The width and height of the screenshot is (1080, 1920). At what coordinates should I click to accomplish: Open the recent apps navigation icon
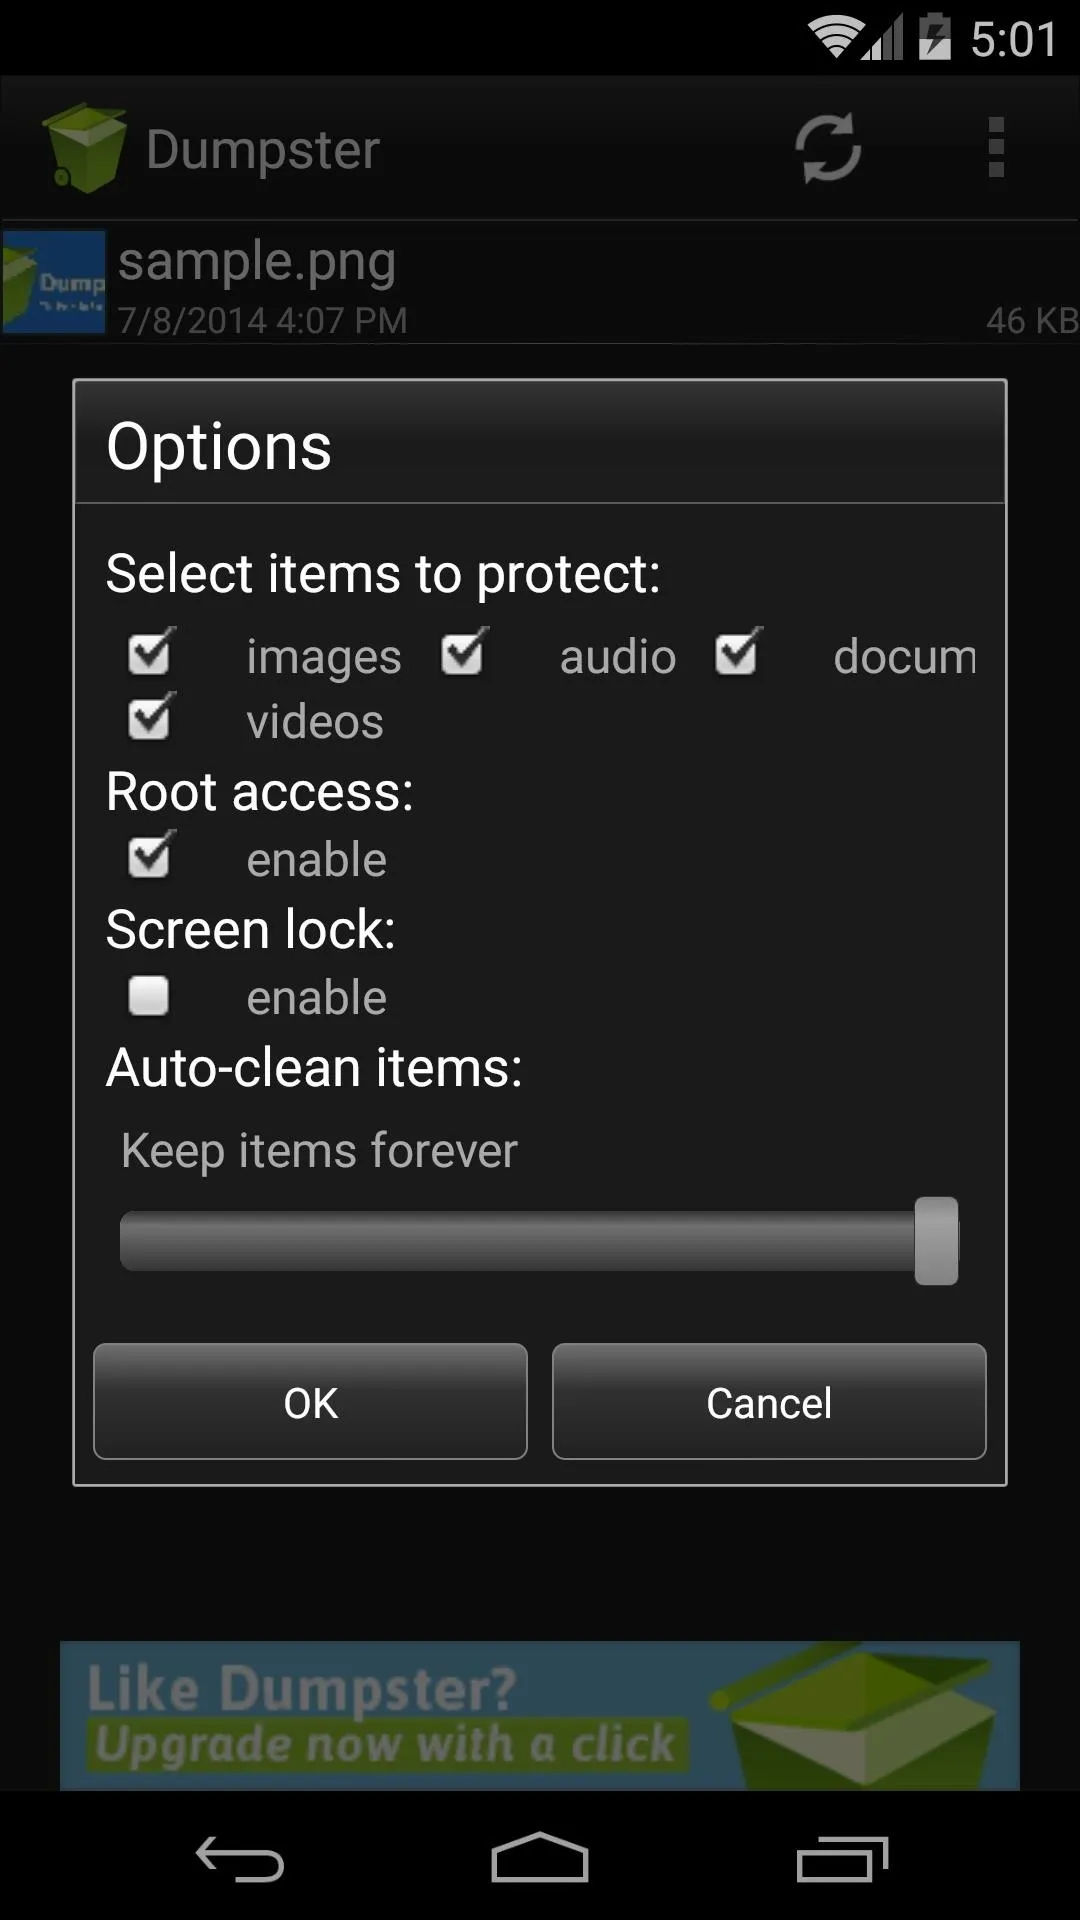point(842,1859)
